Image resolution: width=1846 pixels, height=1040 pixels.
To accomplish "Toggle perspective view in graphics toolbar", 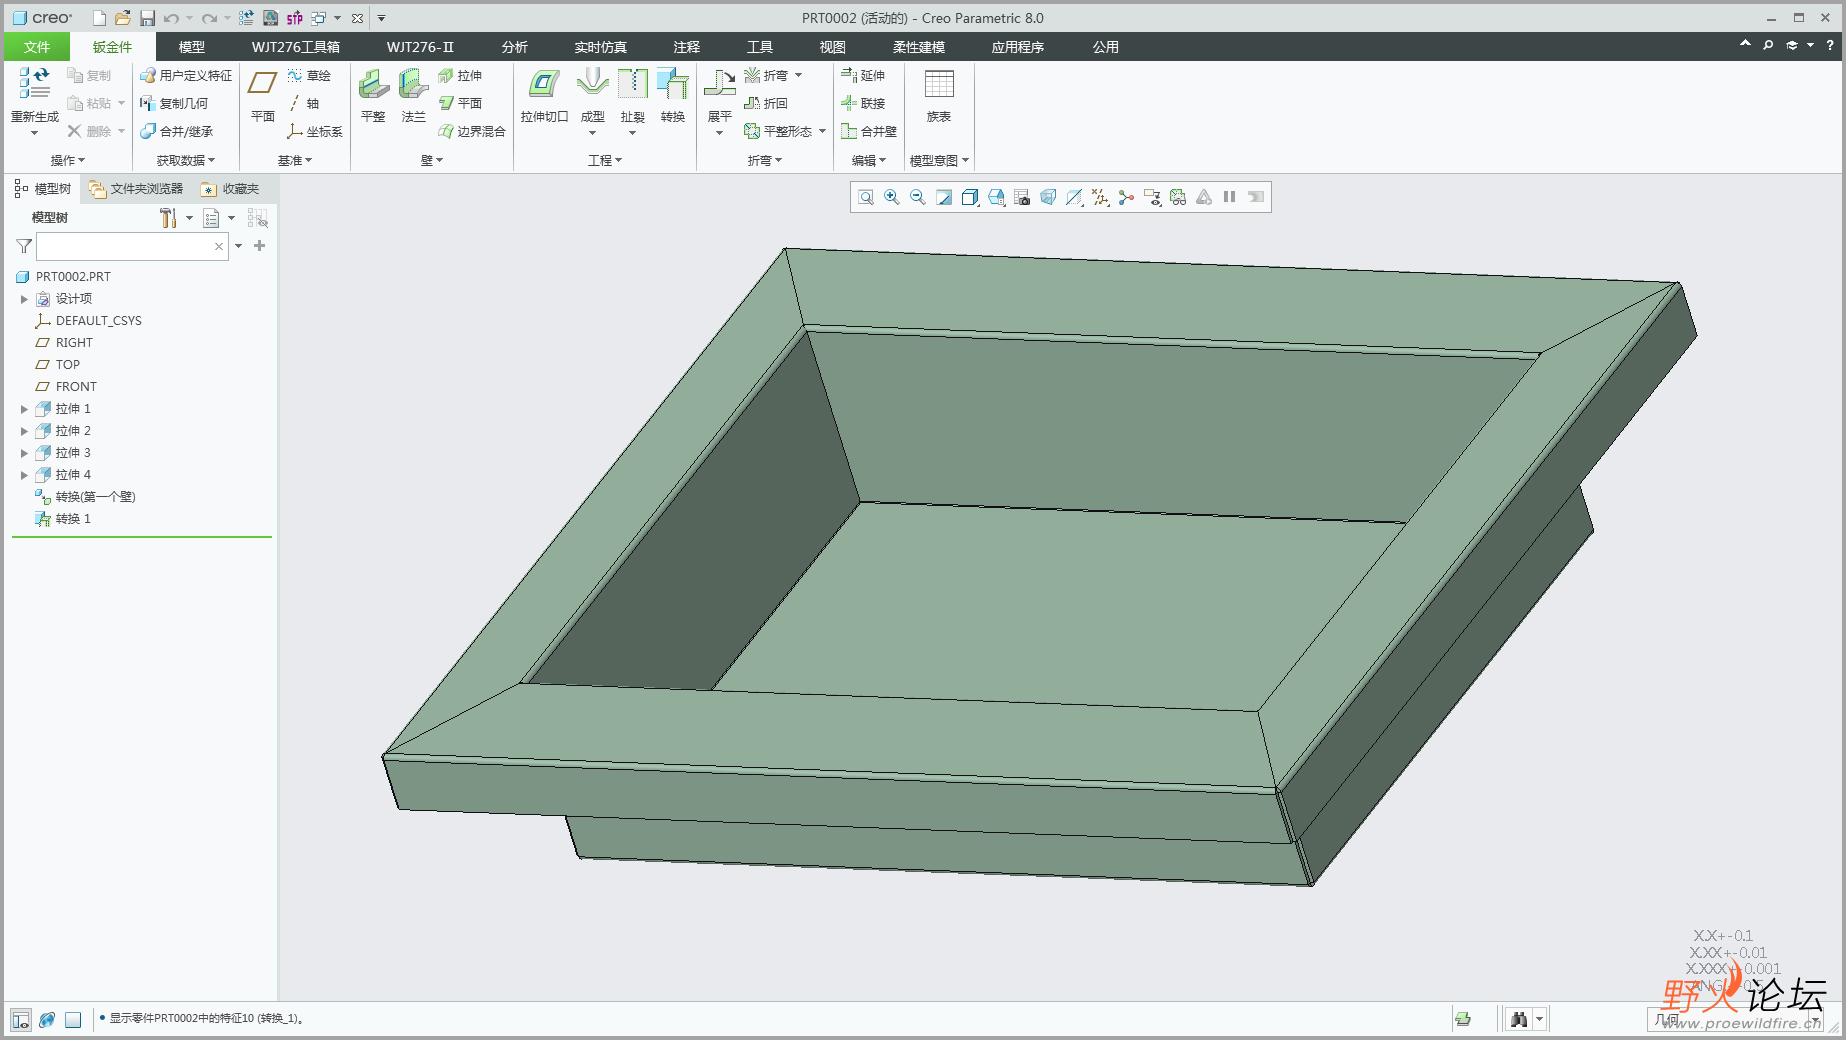I will pyautogui.click(x=1048, y=197).
